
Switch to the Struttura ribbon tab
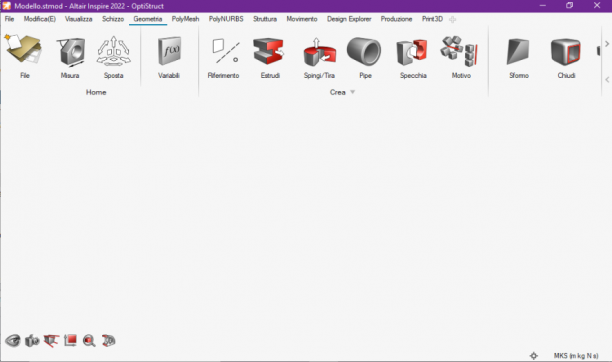265,19
